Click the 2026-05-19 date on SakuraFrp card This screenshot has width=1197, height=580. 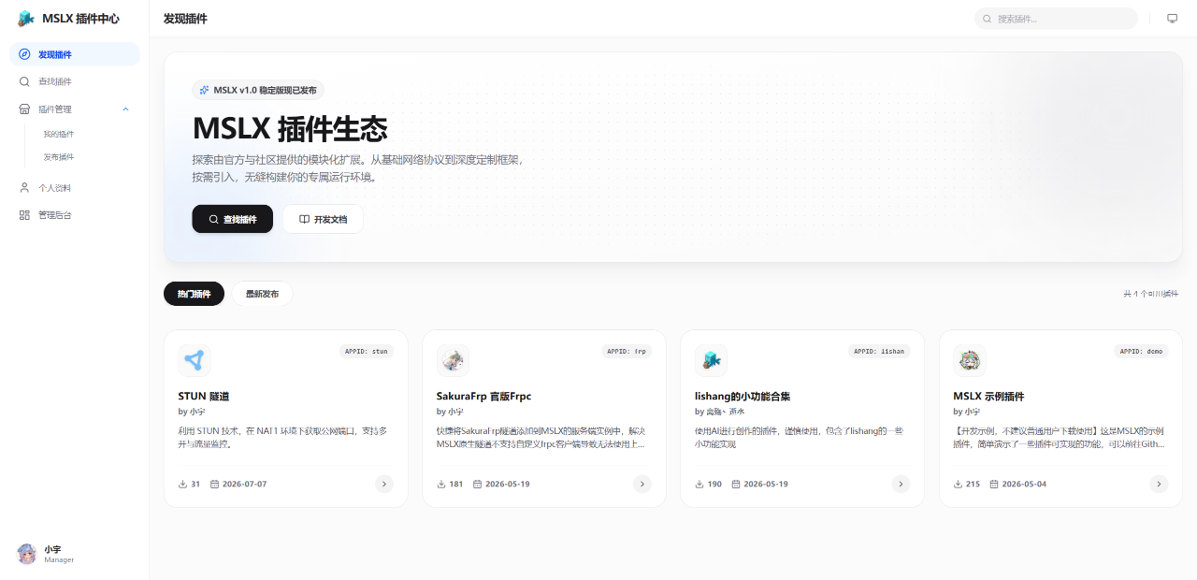(508, 484)
